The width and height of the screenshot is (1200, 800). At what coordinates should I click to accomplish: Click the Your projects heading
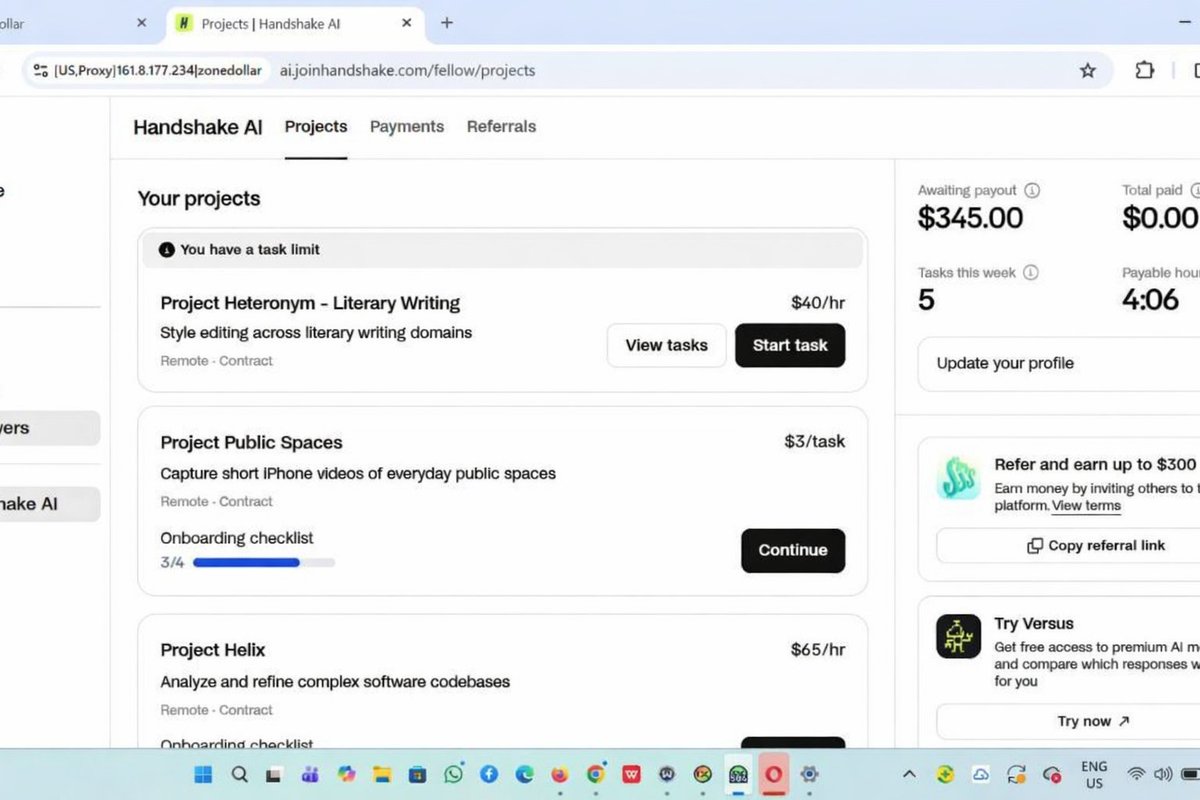tap(199, 199)
